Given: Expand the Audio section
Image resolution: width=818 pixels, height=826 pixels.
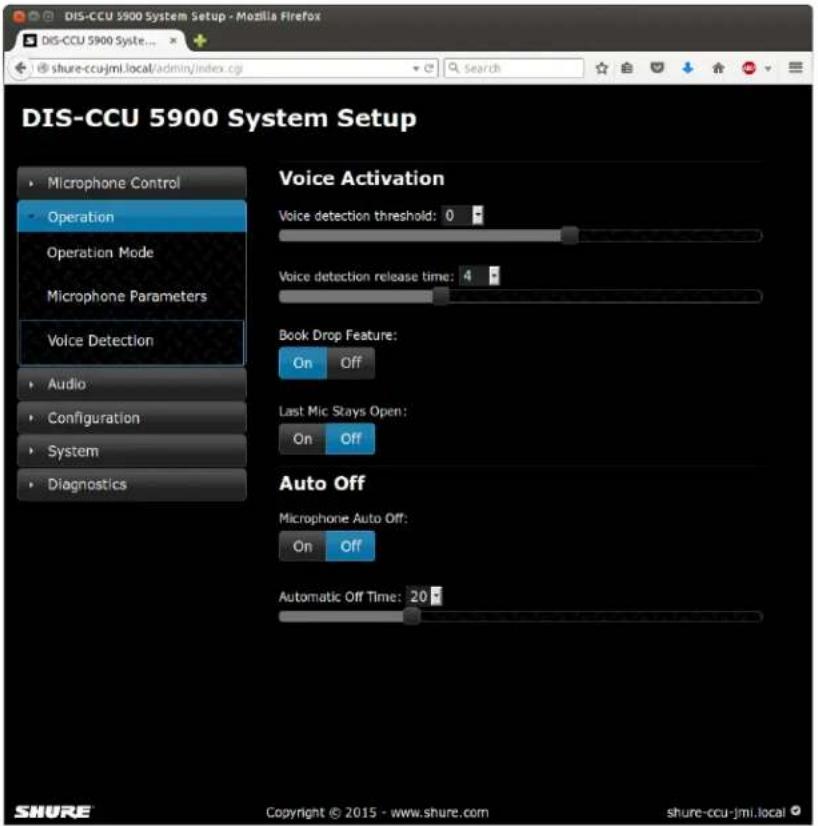Looking at the screenshot, I should pos(132,384).
